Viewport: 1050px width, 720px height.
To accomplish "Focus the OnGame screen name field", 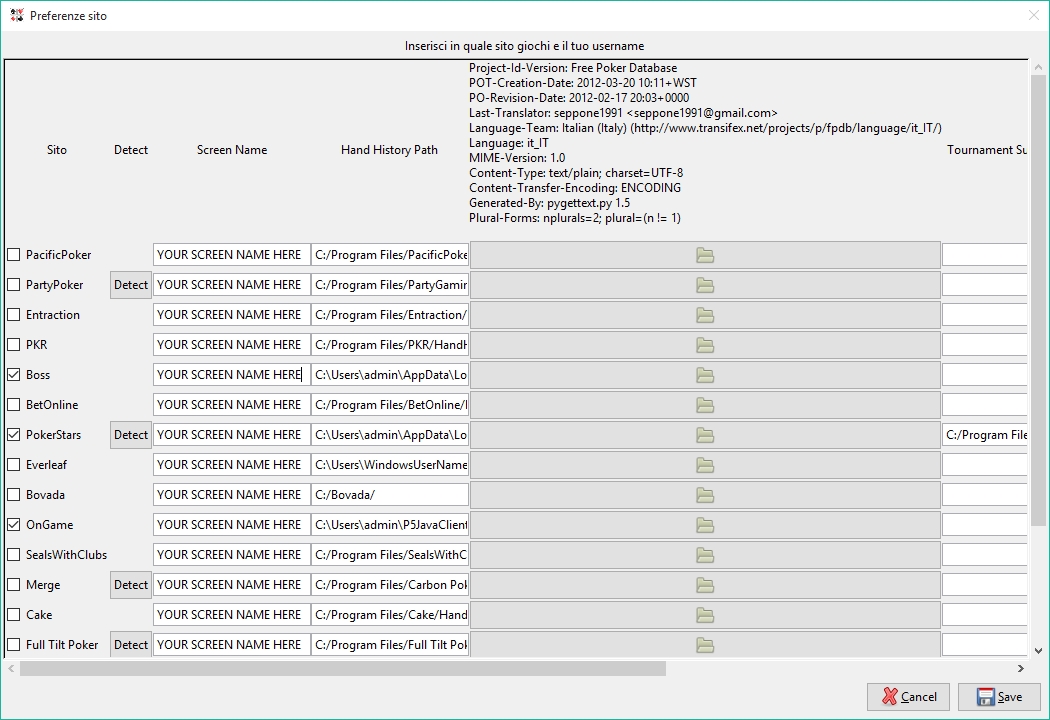I will click(x=232, y=524).
